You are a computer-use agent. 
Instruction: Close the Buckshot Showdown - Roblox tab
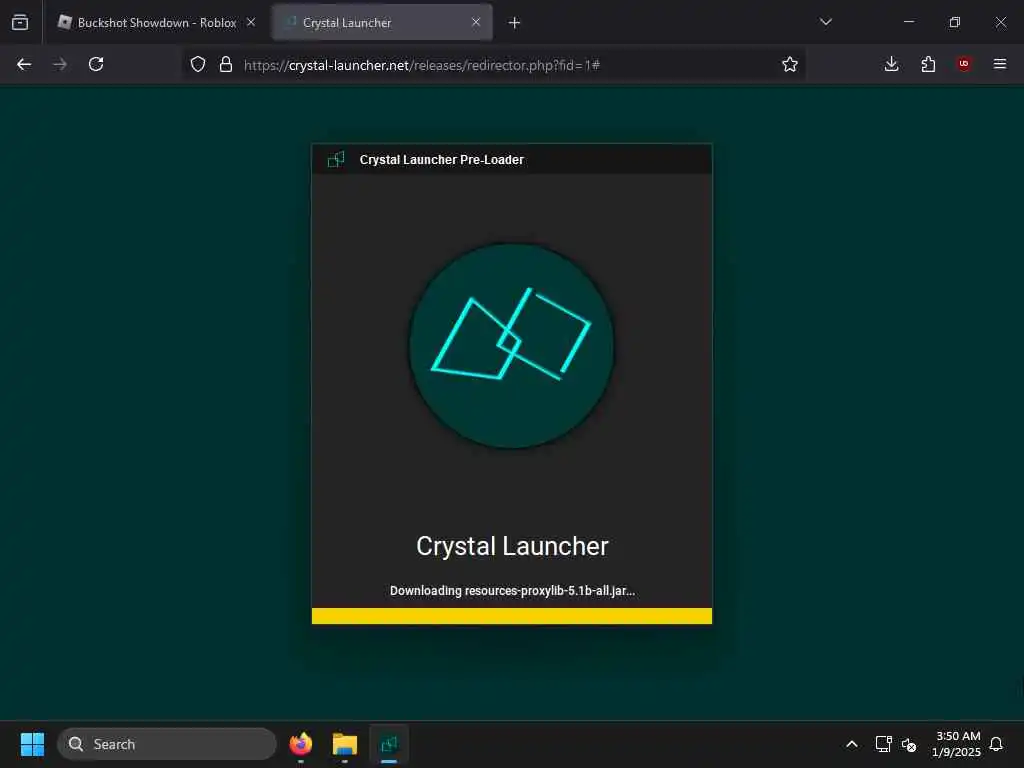tap(251, 22)
